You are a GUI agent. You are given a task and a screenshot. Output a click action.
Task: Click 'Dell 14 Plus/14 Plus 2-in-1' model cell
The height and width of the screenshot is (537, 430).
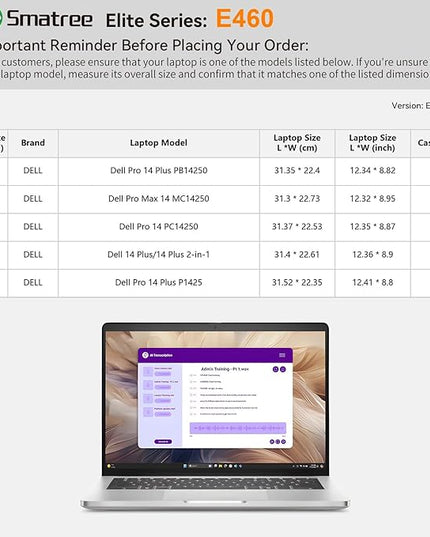159,254
